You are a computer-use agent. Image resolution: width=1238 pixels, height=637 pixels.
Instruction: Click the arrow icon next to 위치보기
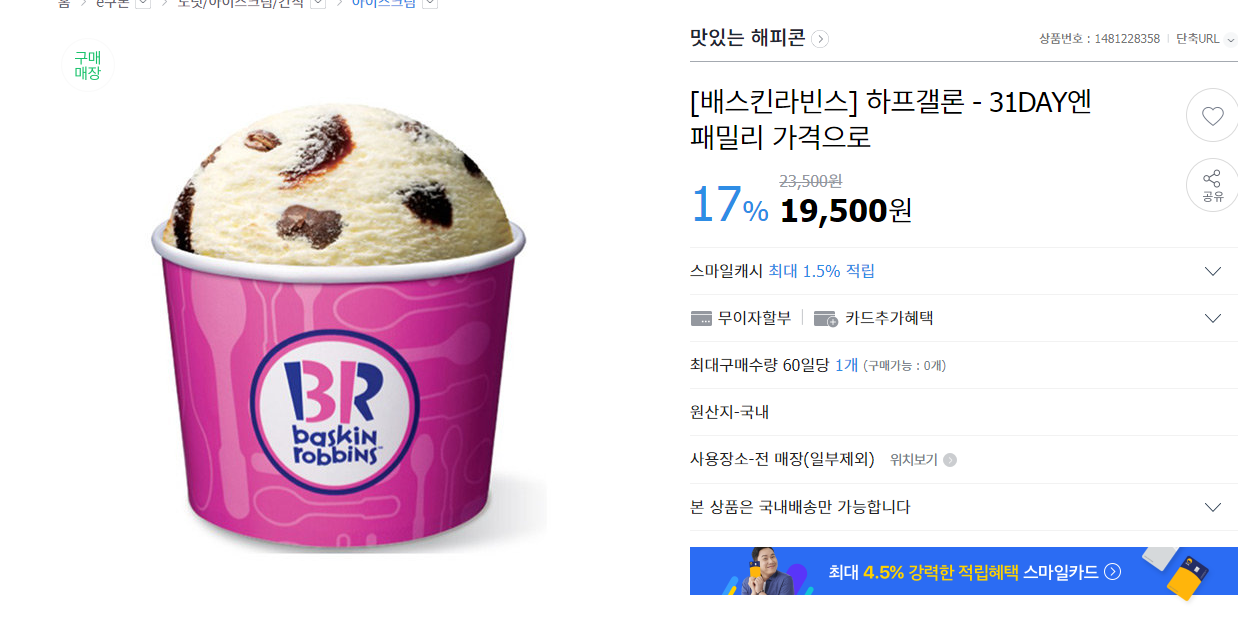pyautogui.click(x=950, y=460)
